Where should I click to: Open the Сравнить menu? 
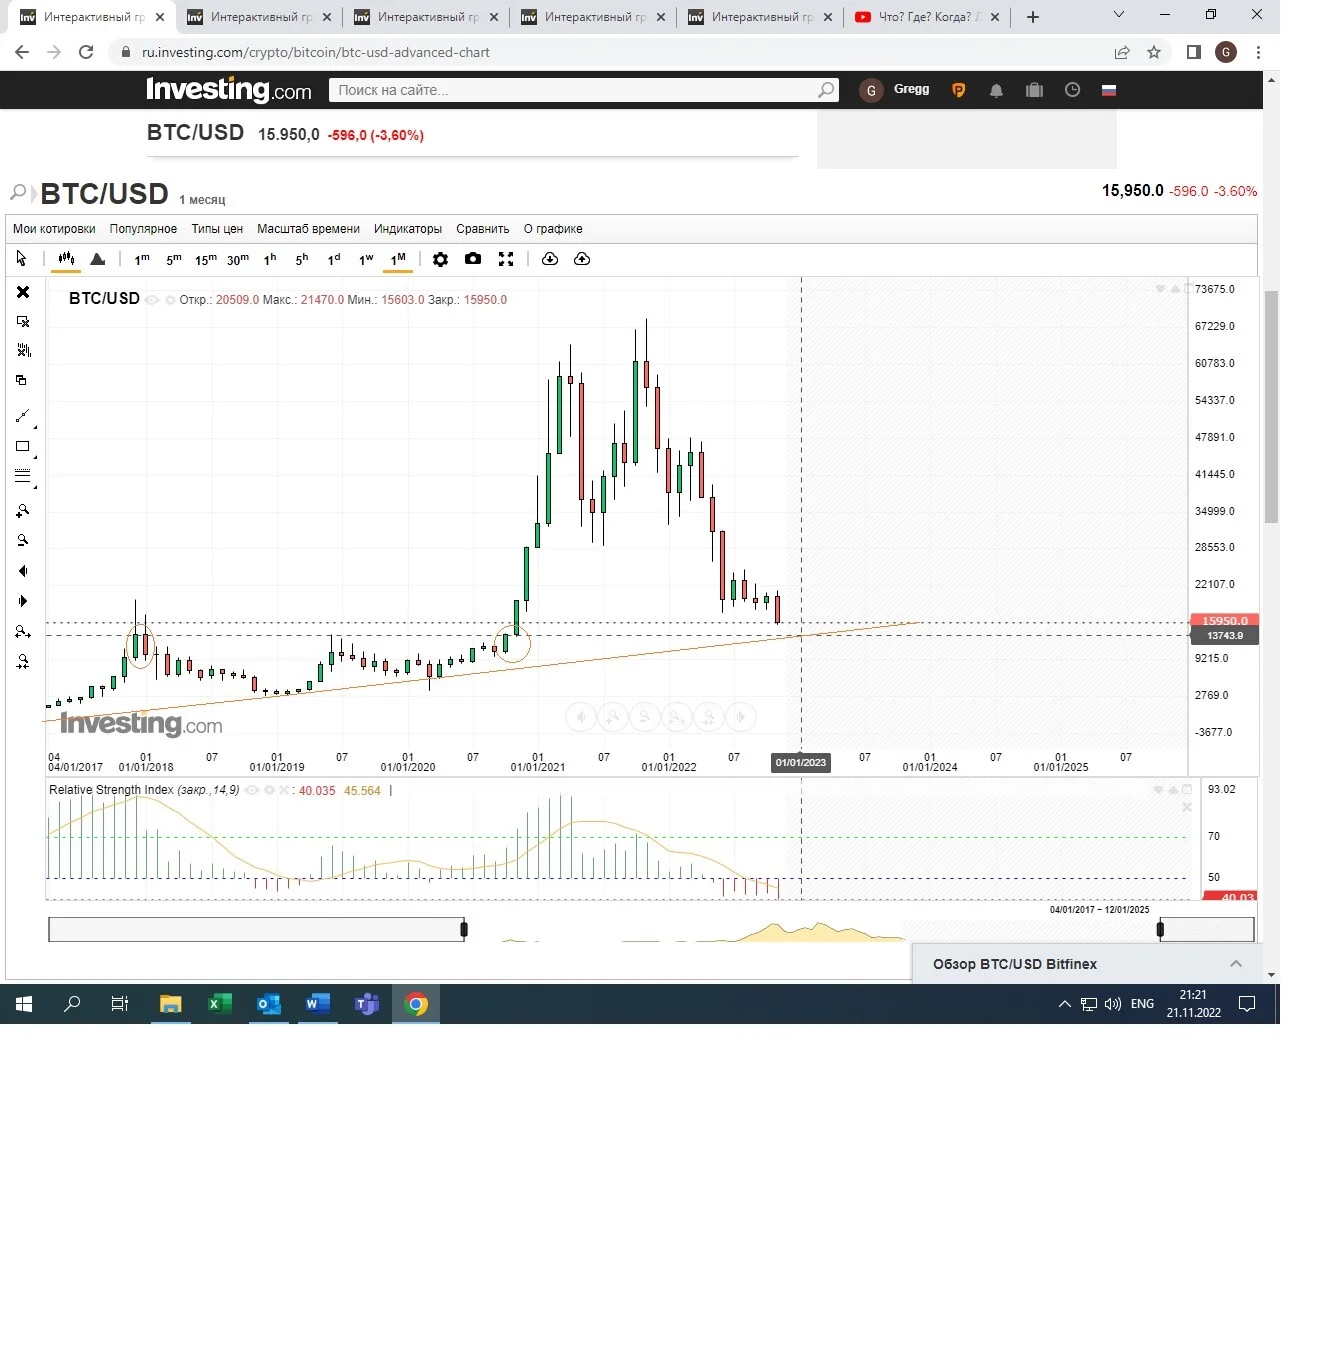[x=483, y=229]
